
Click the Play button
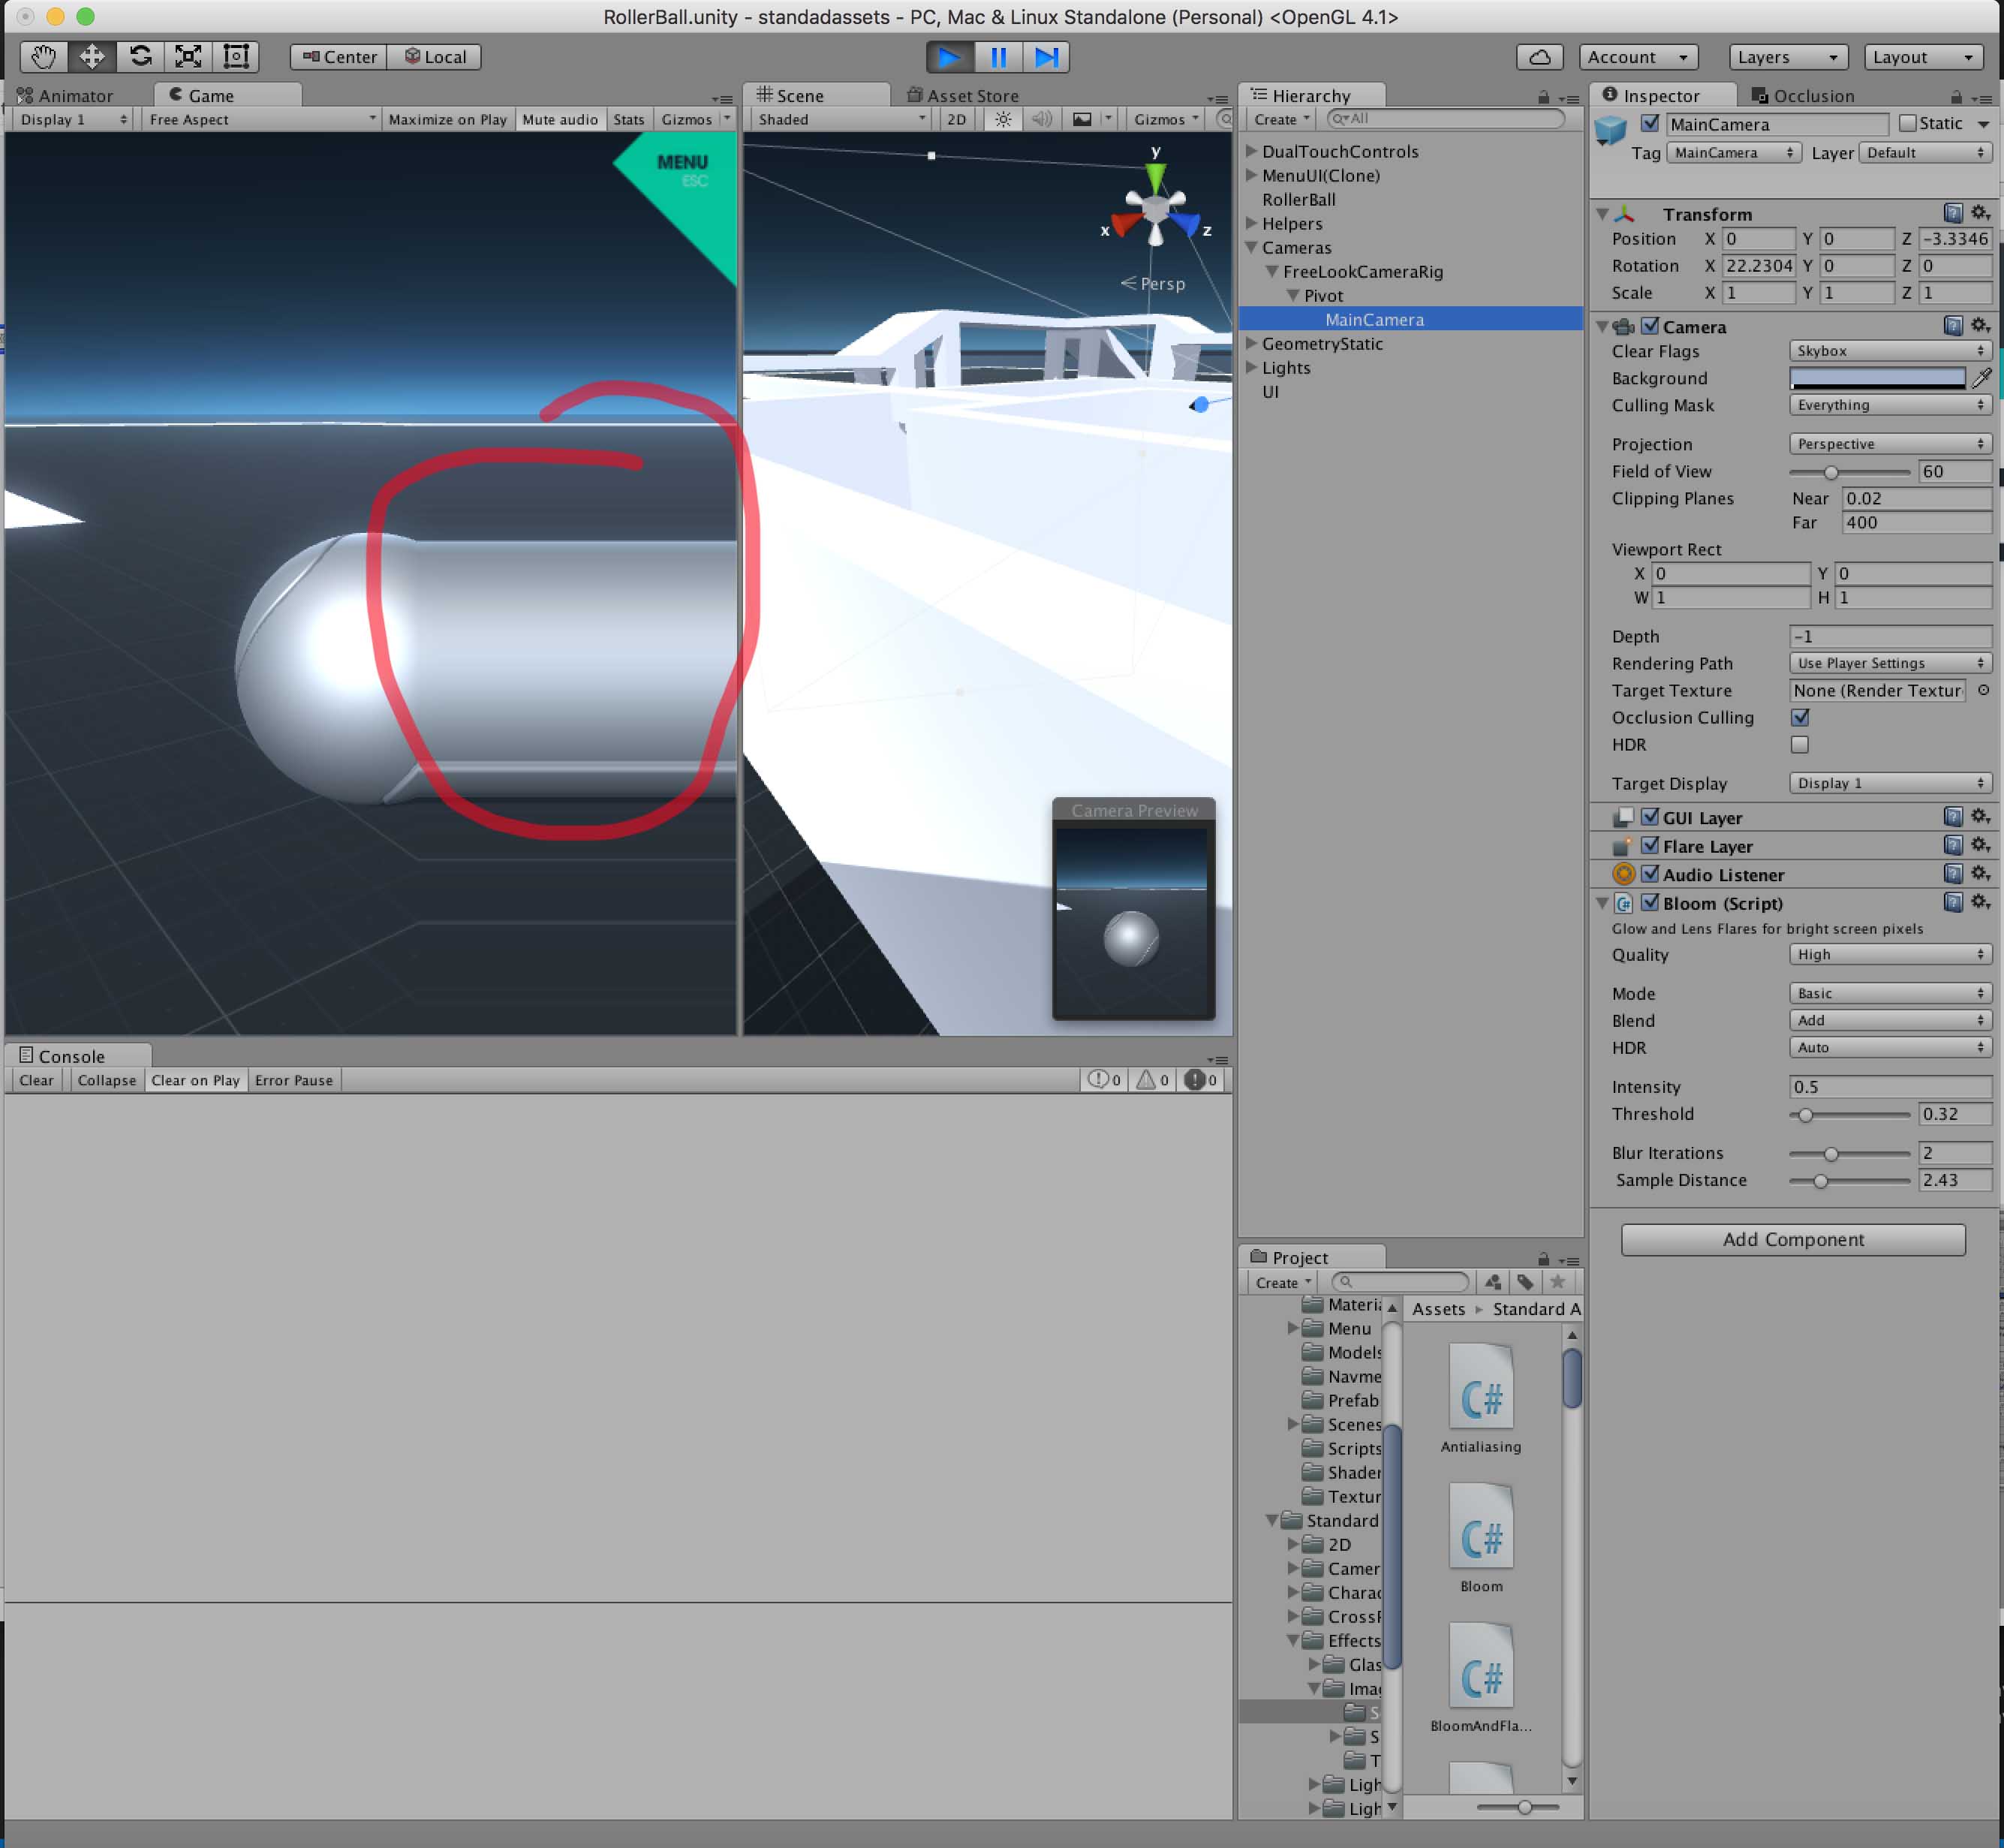coord(949,57)
